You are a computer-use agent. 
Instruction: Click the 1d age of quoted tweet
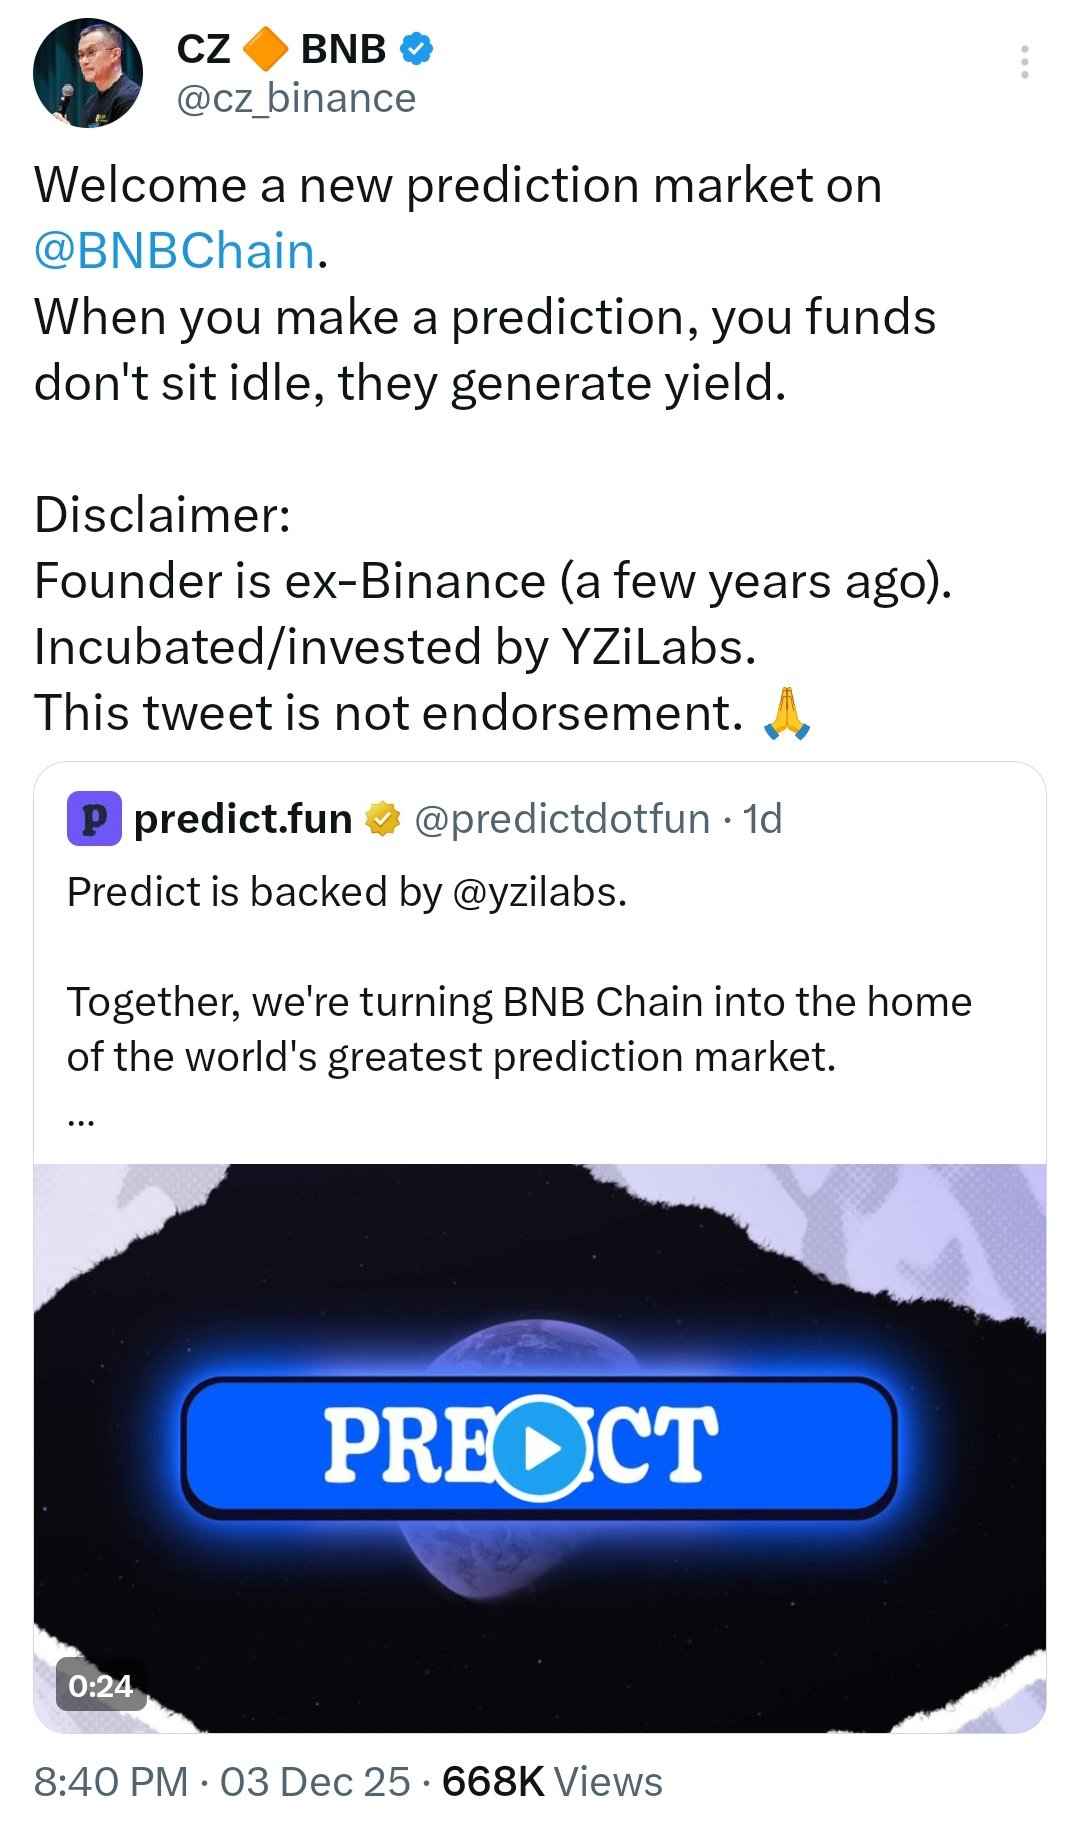[x=762, y=819]
